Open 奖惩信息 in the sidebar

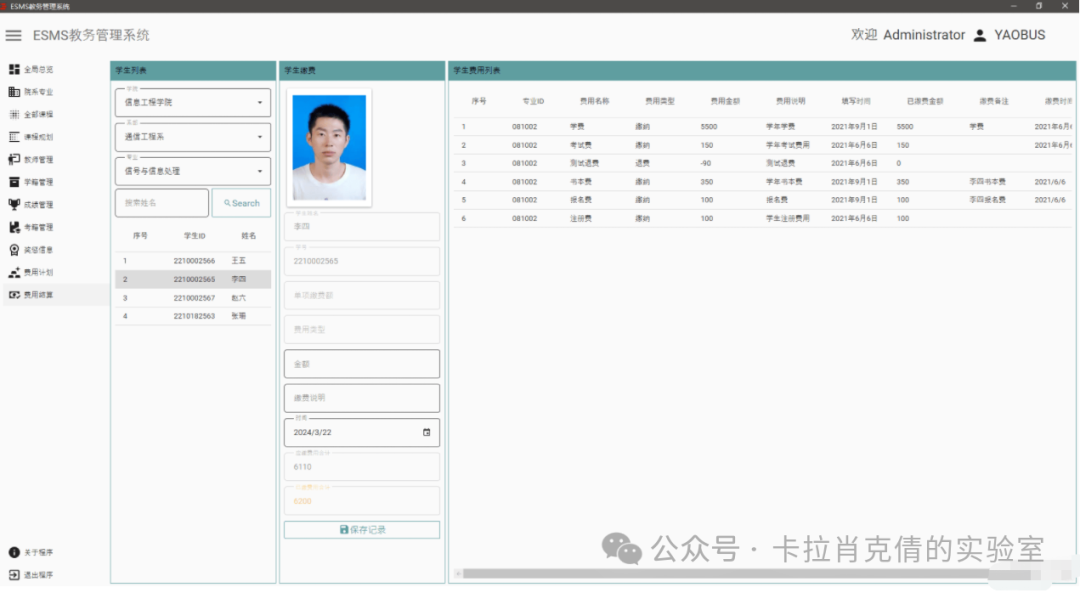(38, 250)
